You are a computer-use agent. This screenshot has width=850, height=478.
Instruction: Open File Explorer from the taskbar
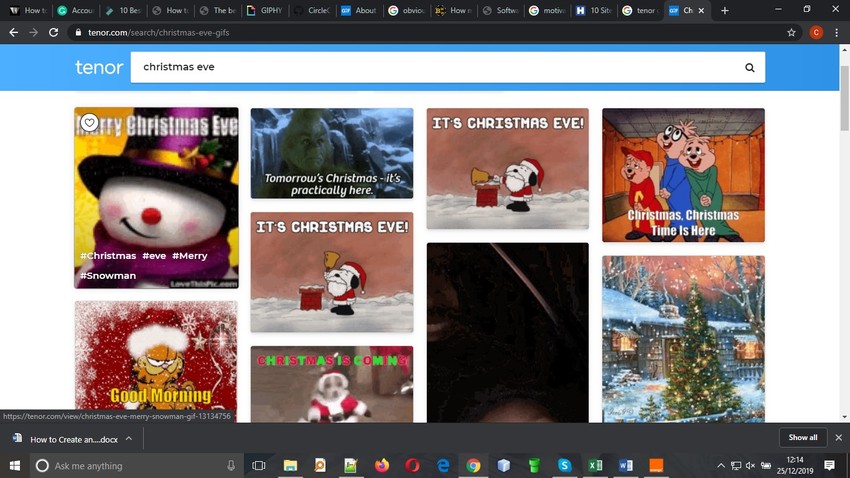pyautogui.click(x=290, y=466)
